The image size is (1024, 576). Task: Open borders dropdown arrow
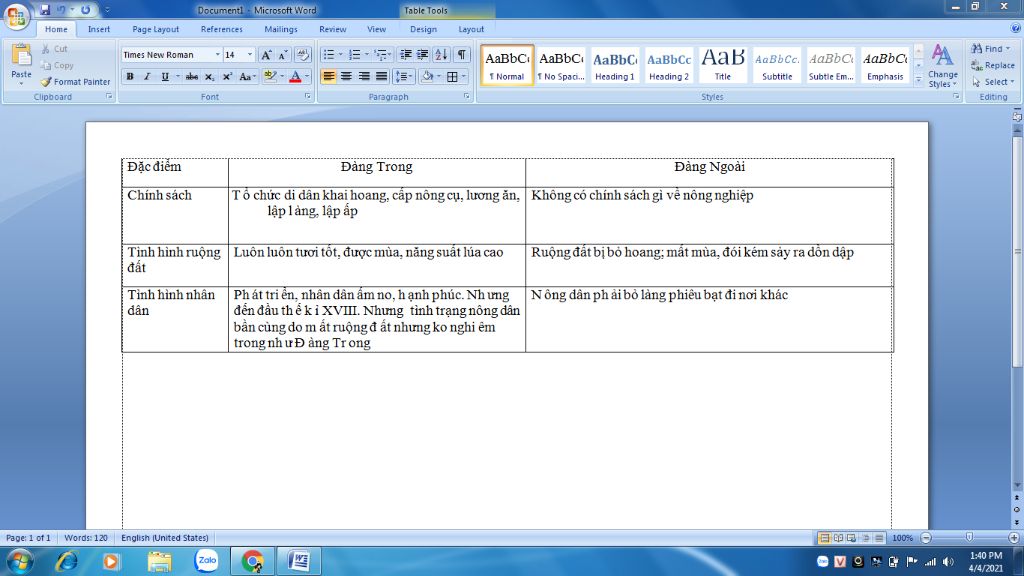coord(464,76)
